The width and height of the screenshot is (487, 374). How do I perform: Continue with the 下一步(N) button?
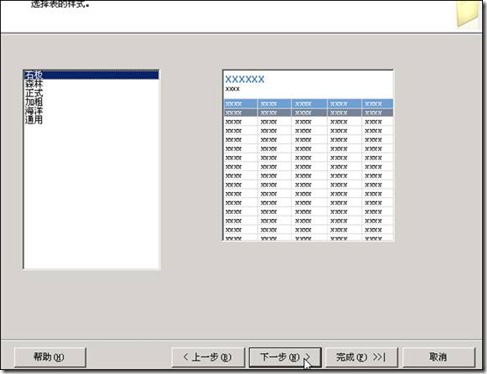(285, 357)
